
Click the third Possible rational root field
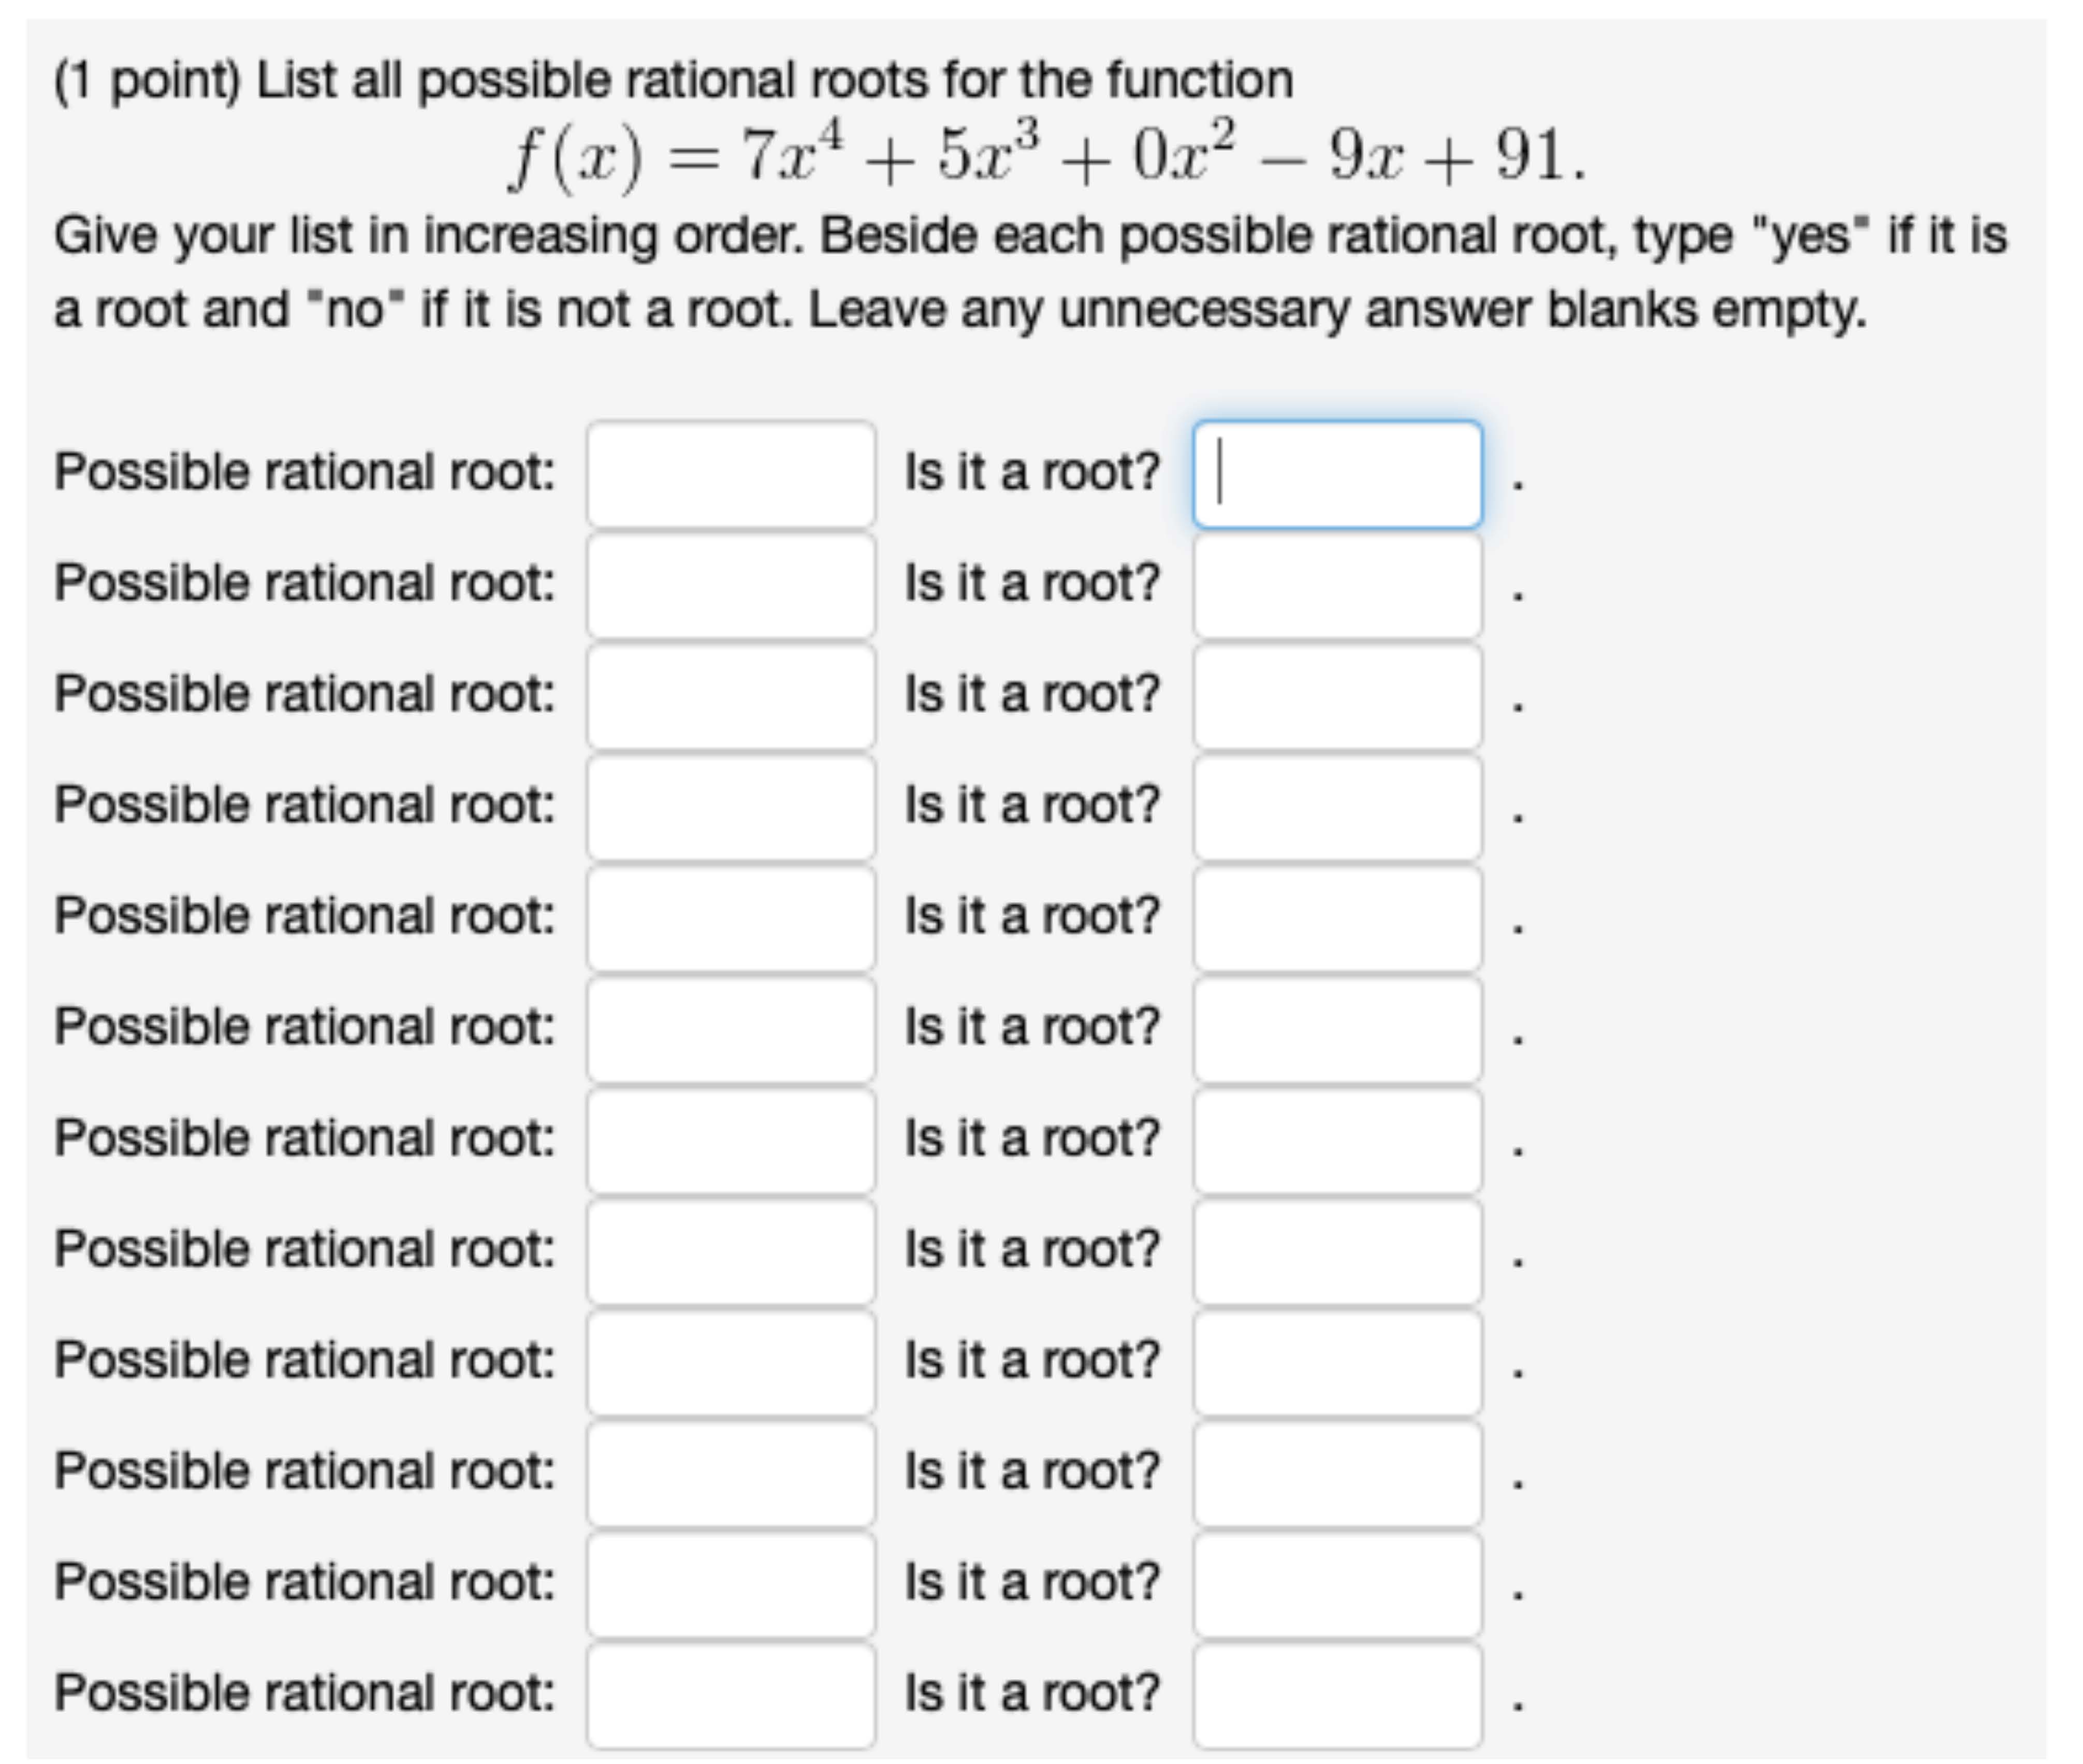pyautogui.click(x=730, y=696)
